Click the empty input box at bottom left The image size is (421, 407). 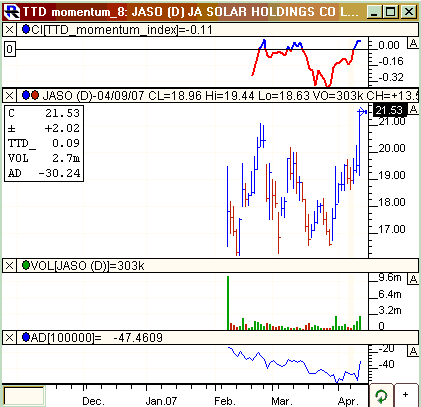[x=23, y=396]
